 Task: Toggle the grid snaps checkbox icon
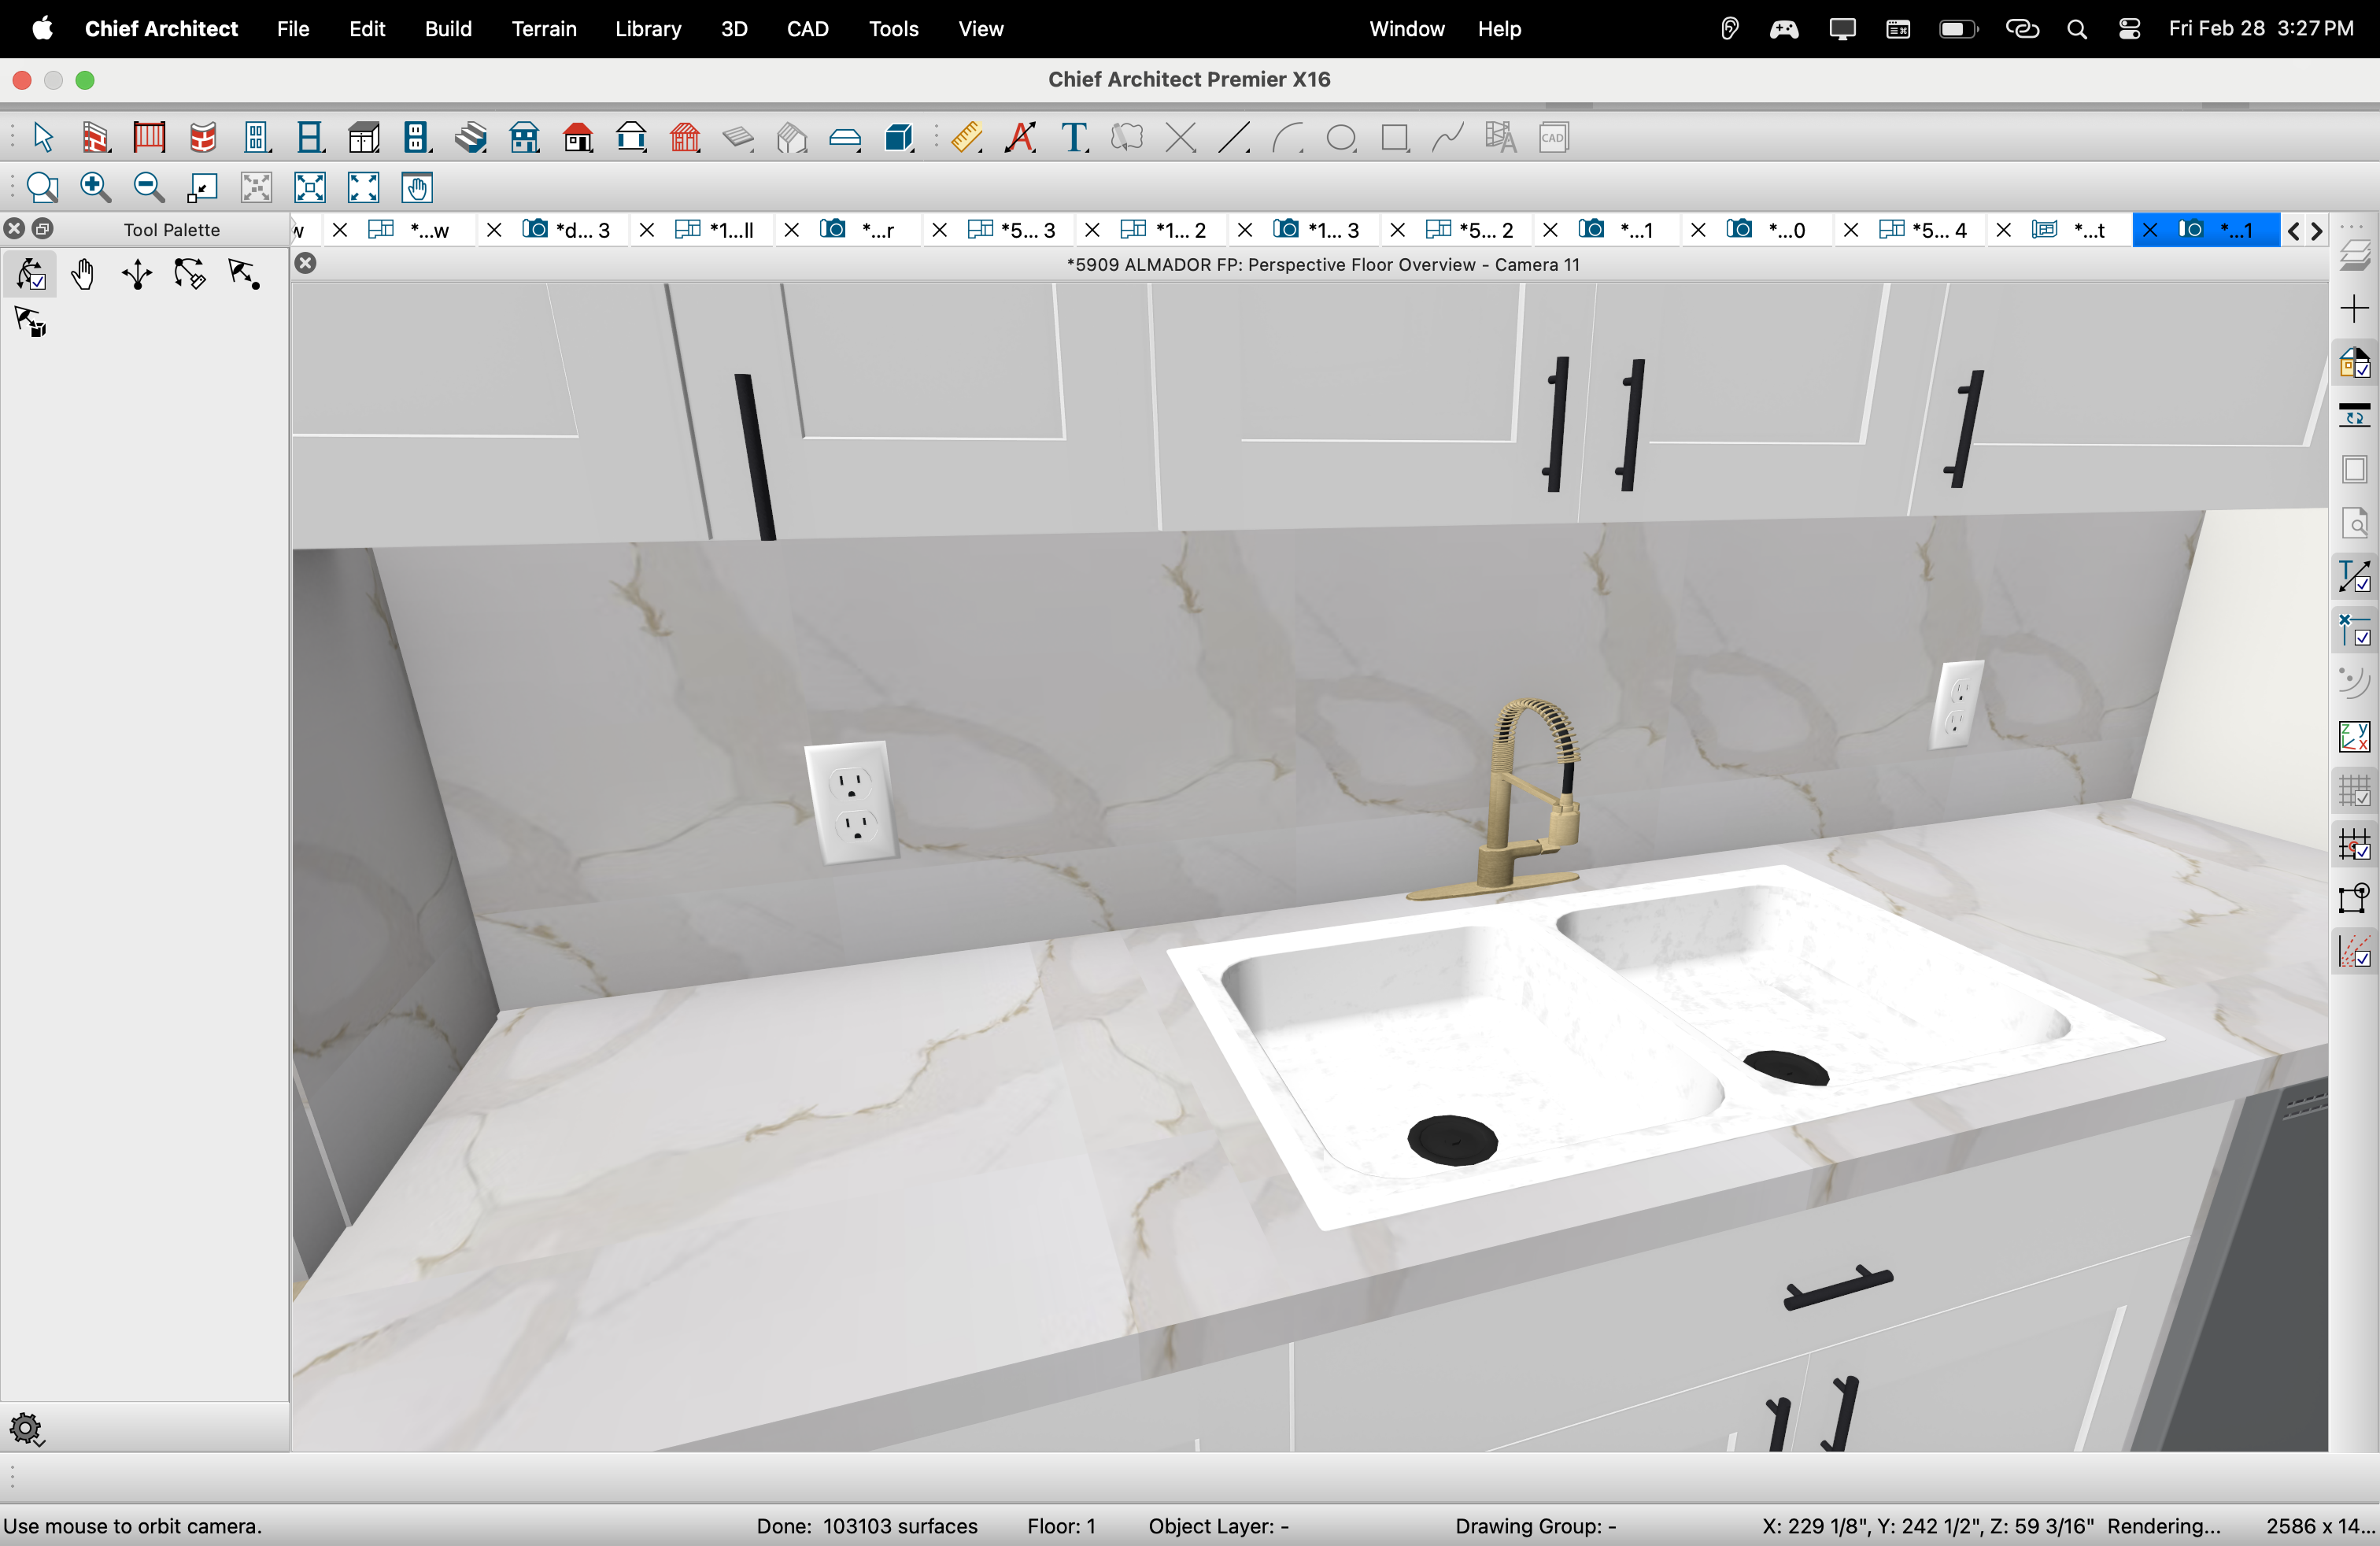(2354, 845)
